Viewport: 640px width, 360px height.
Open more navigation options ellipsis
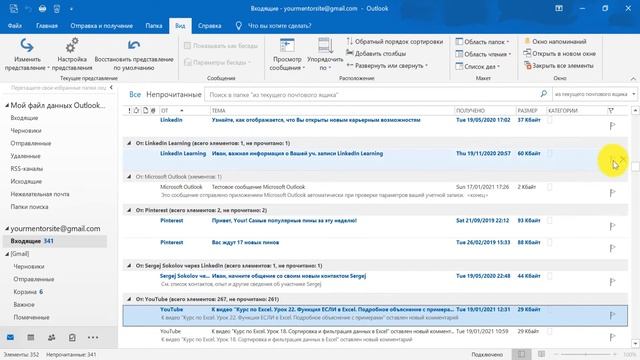[93, 337]
